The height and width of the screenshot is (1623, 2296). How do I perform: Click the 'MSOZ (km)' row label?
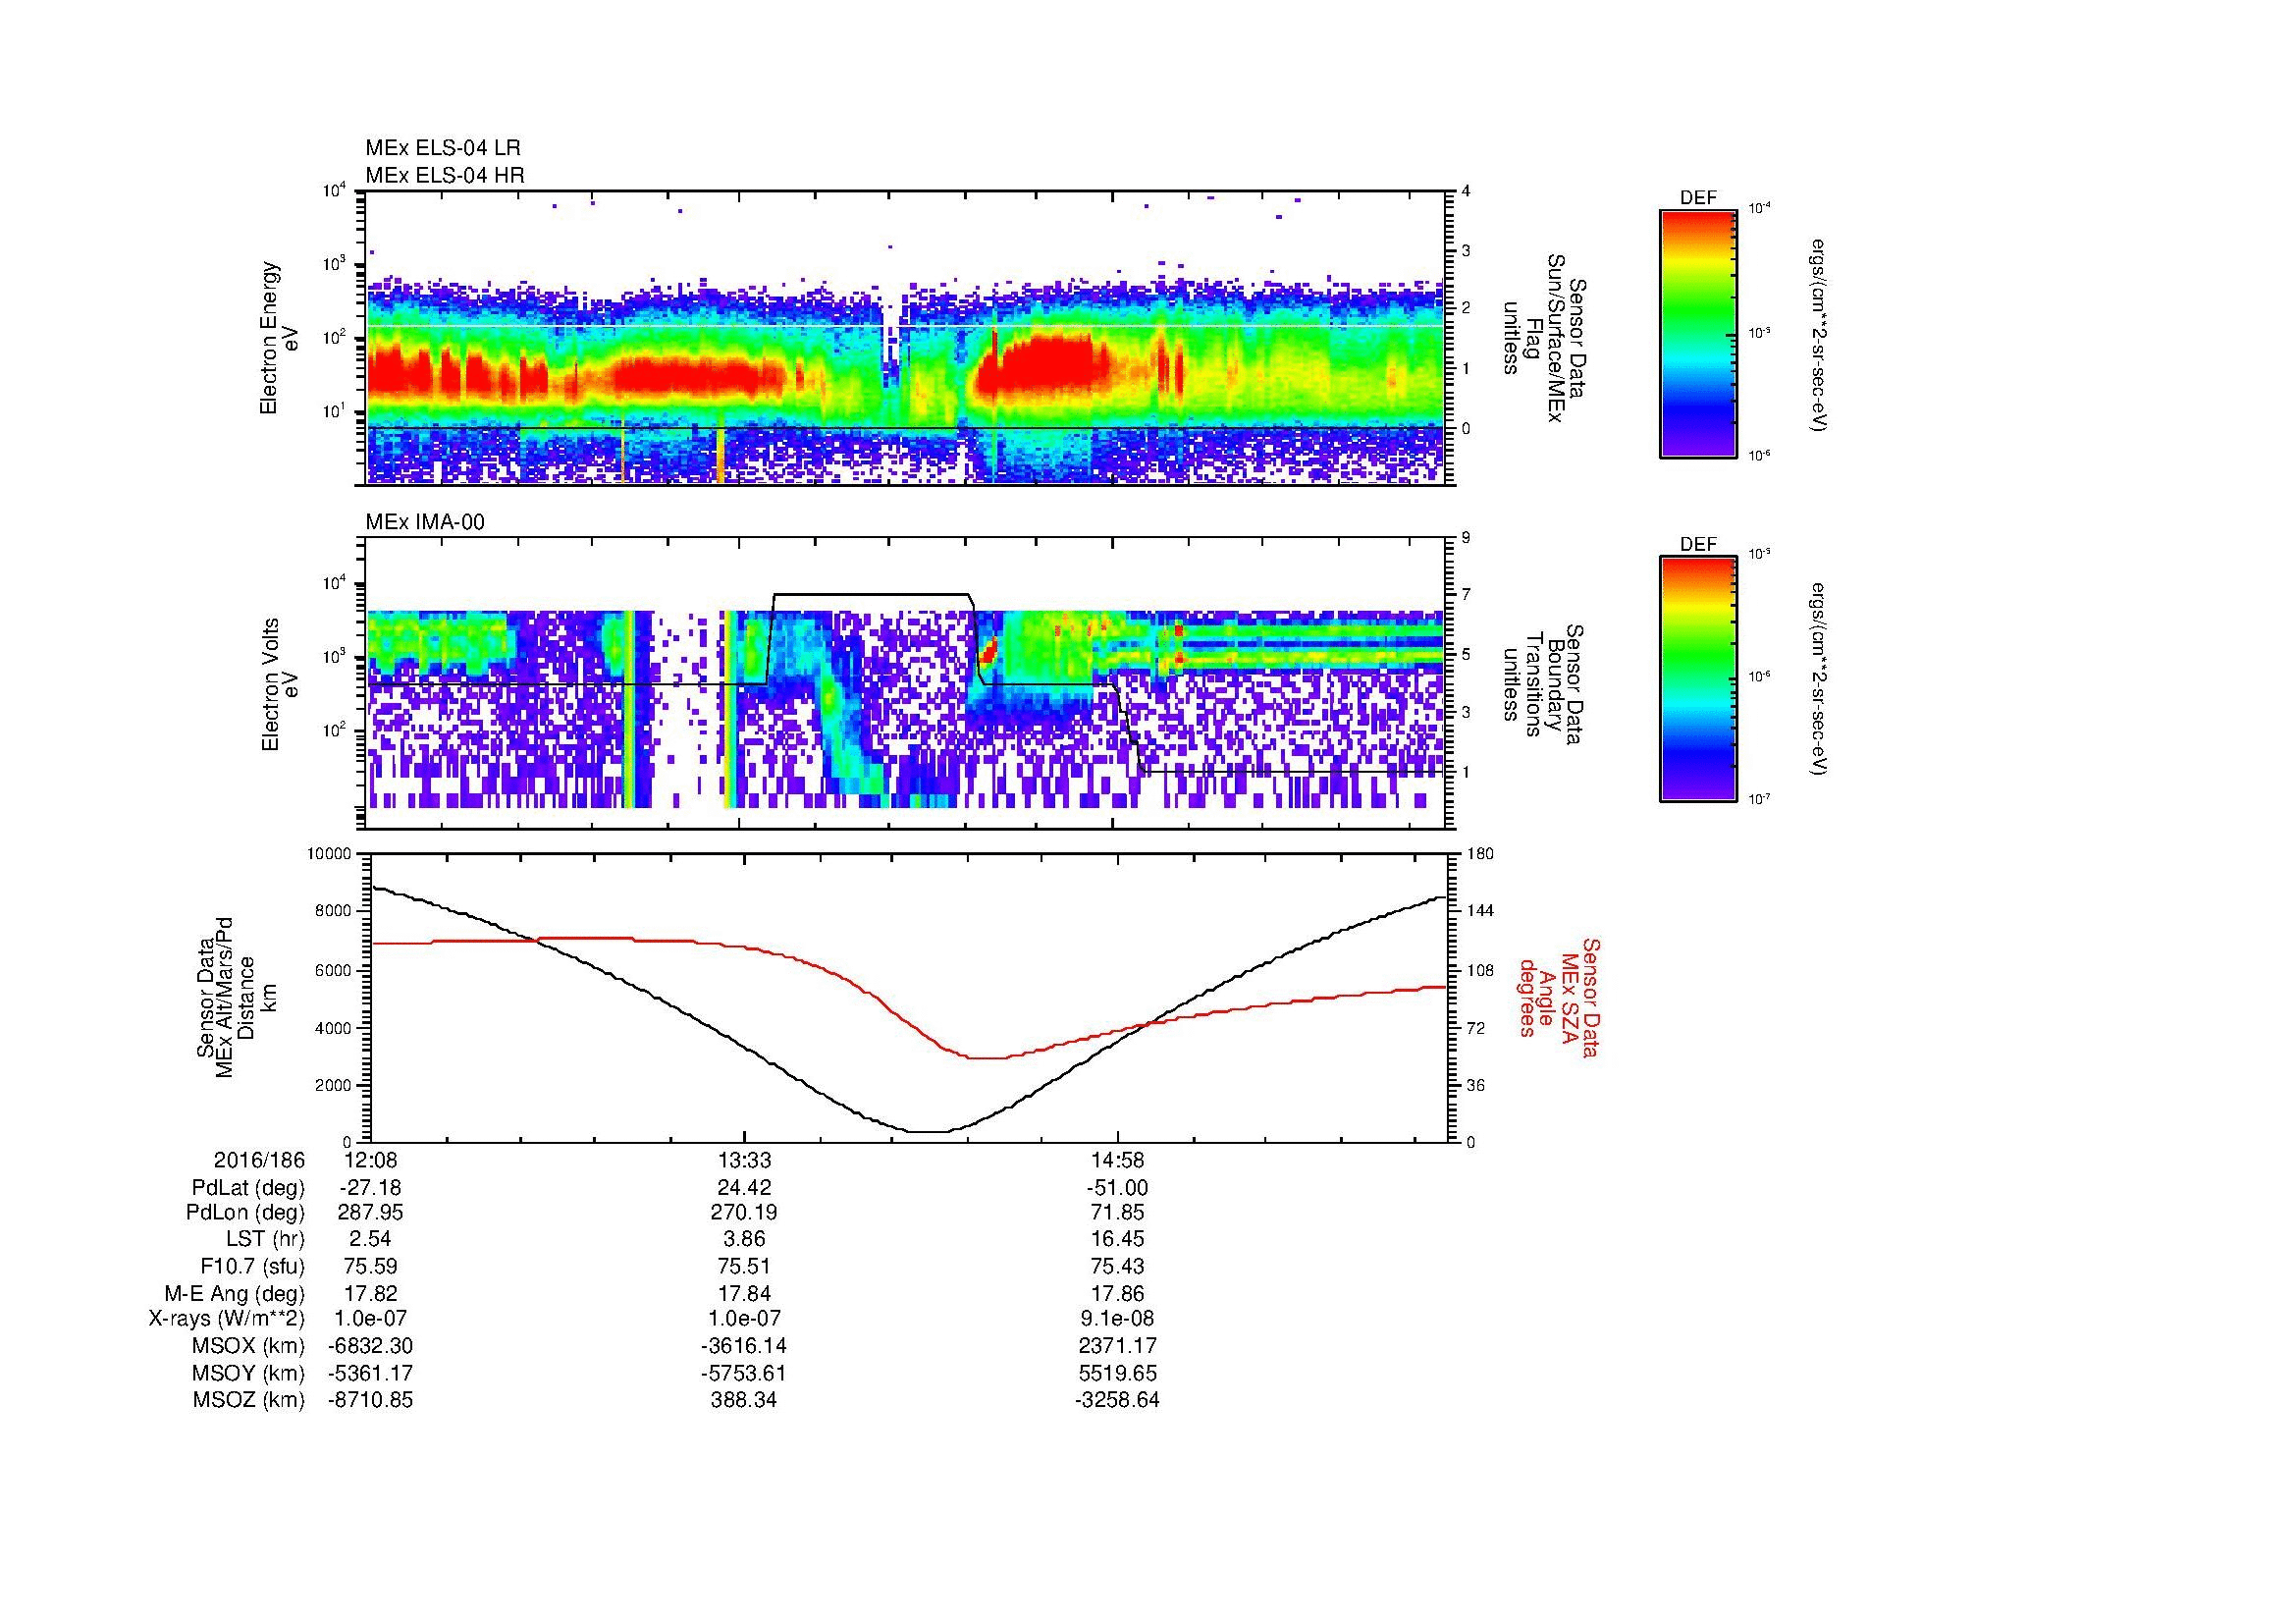tap(249, 1400)
